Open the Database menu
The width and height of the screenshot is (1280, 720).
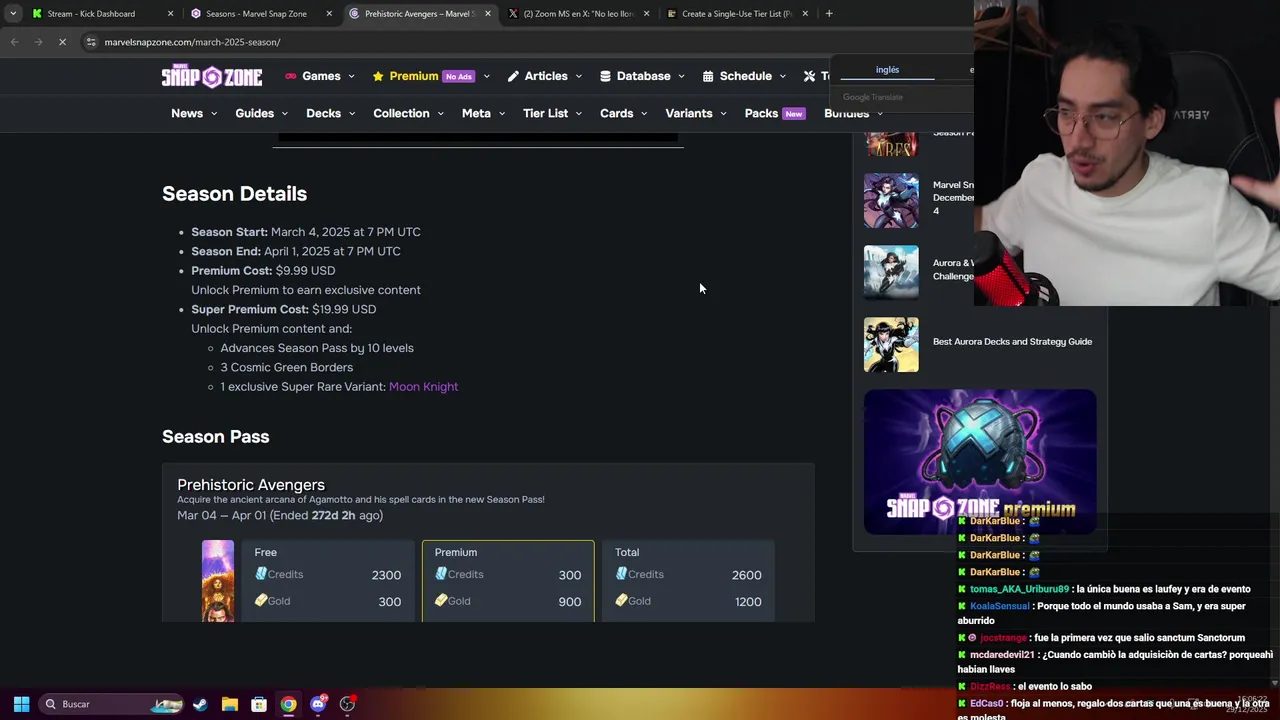tap(643, 76)
